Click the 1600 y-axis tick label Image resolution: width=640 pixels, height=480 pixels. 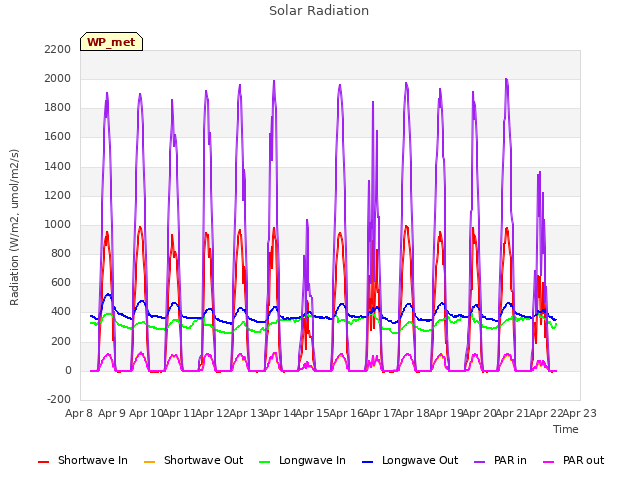click(58, 137)
